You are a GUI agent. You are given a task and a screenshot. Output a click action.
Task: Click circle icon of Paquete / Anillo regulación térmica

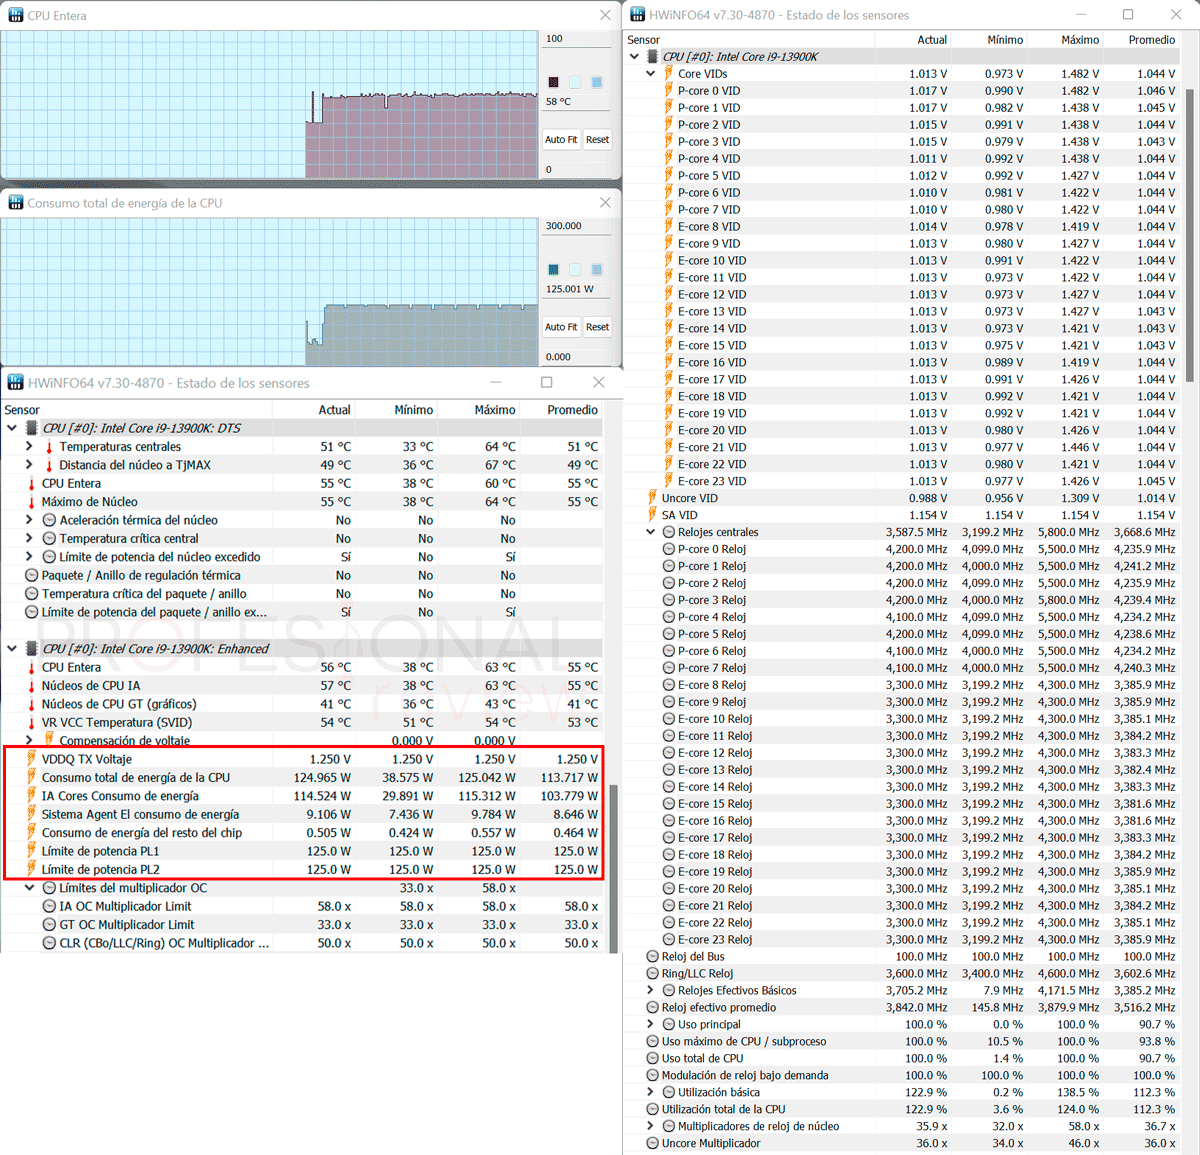pos(32,575)
